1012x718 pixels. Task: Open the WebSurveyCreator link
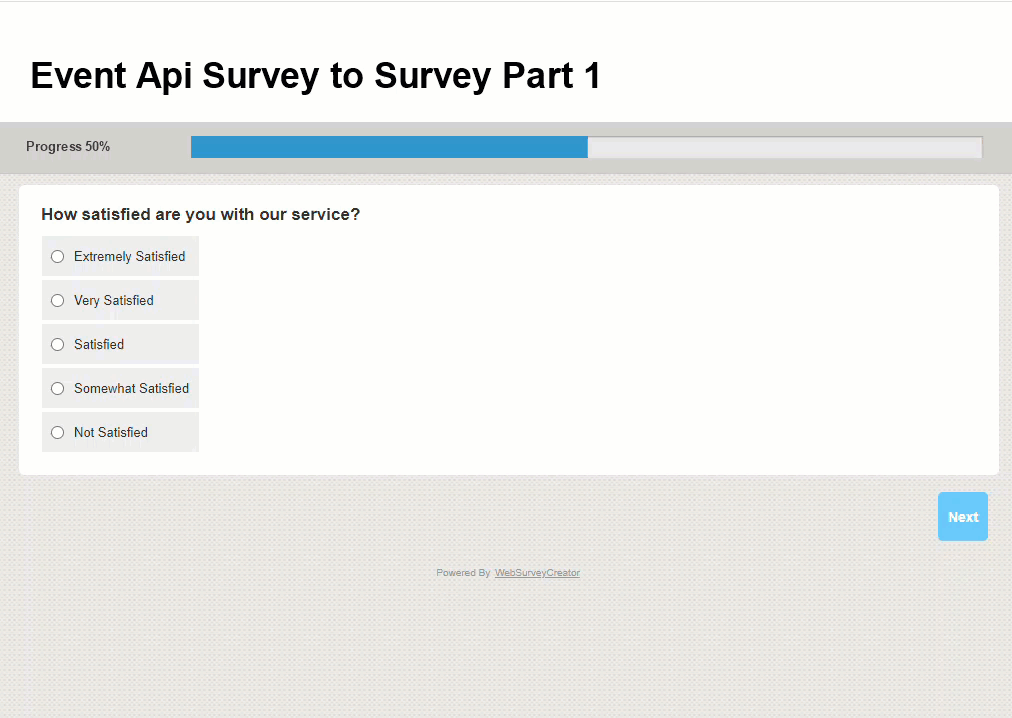click(537, 572)
